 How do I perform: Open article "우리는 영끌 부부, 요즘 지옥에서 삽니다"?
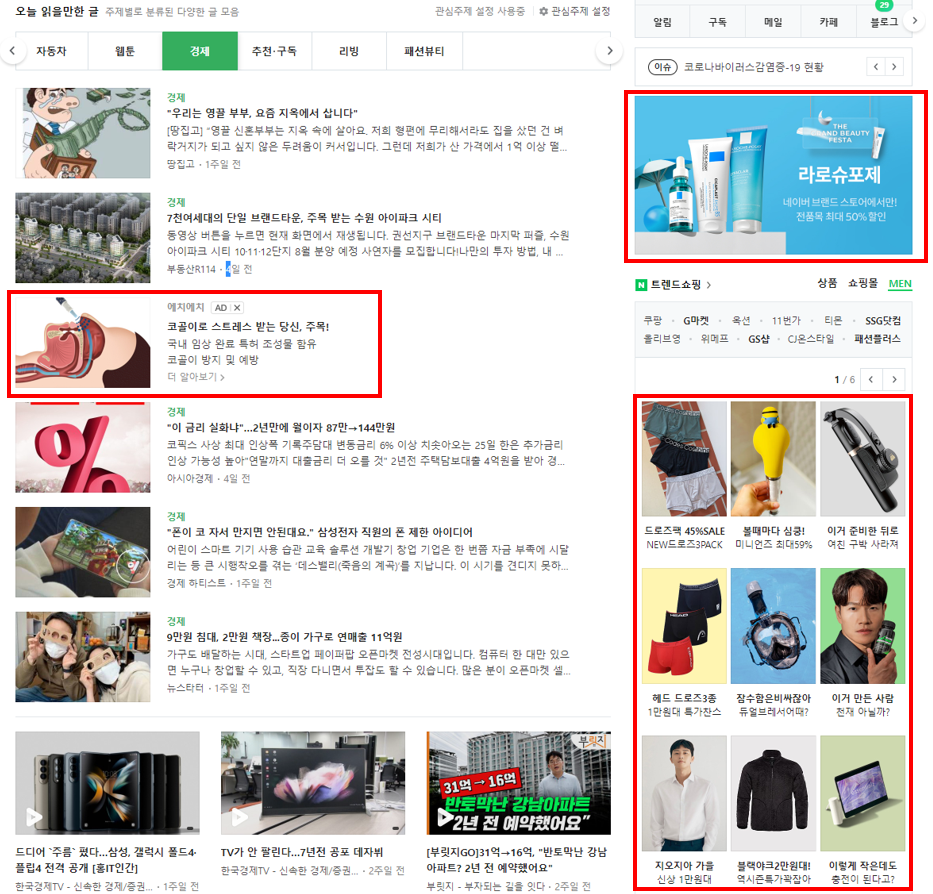(x=262, y=112)
